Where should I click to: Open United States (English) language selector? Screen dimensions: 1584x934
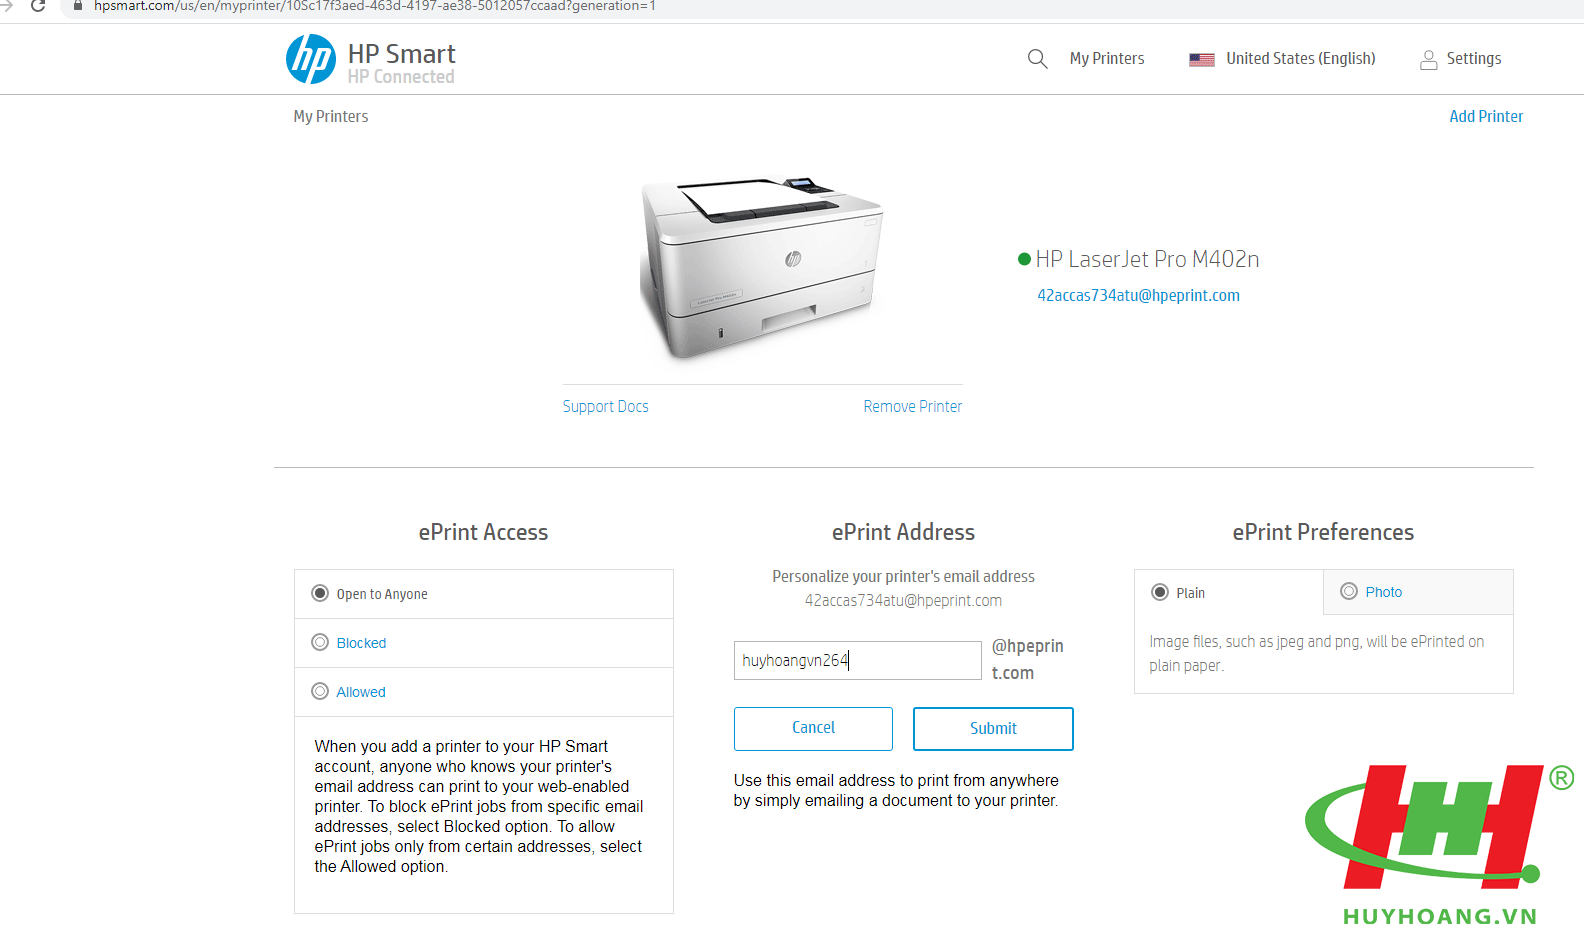[x=1300, y=59]
